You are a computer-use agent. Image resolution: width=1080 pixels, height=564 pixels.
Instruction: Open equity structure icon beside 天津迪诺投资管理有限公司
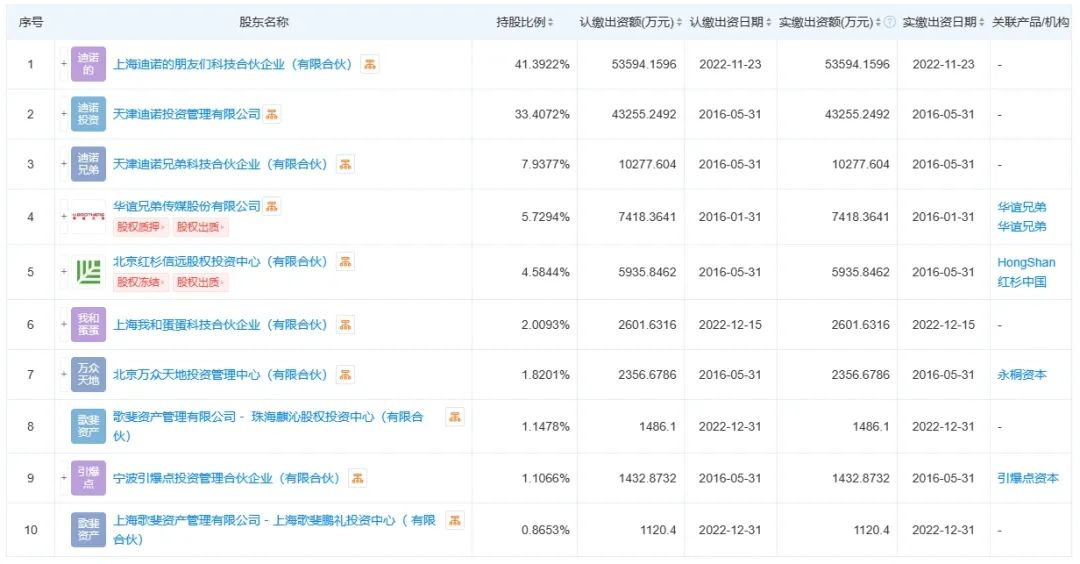[x=272, y=114]
